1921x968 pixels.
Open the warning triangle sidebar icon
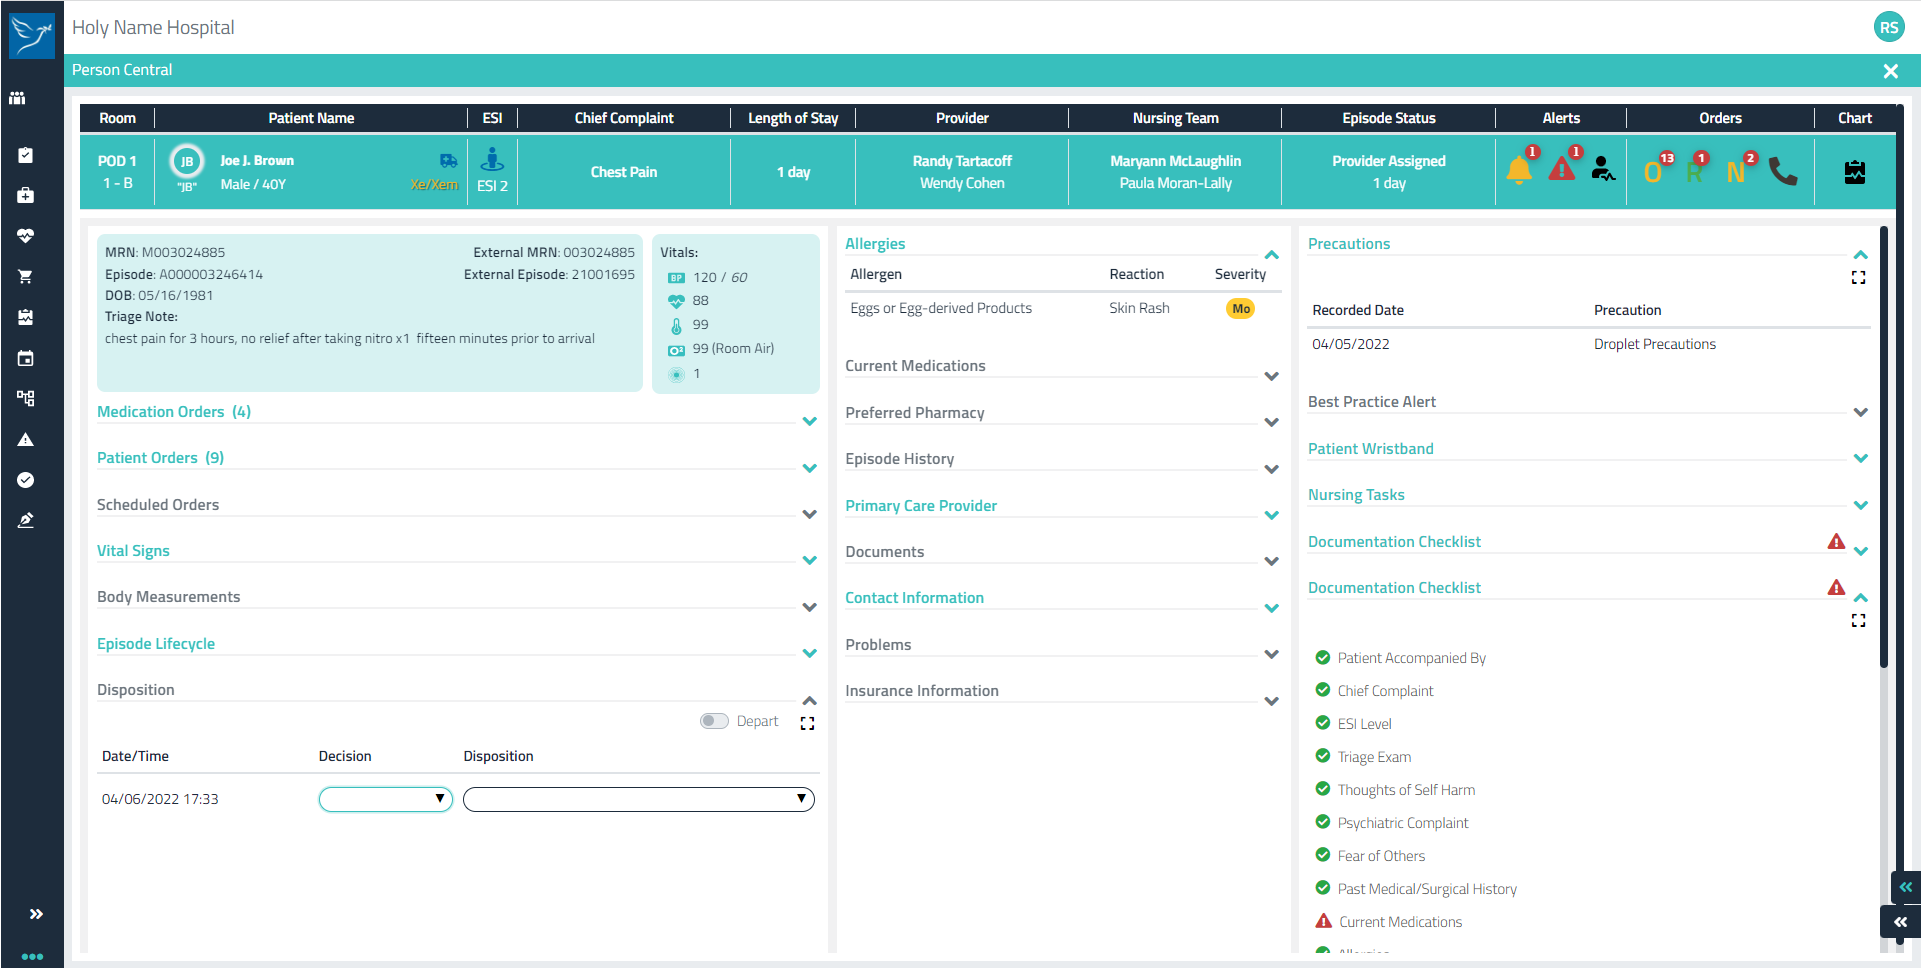(26, 439)
